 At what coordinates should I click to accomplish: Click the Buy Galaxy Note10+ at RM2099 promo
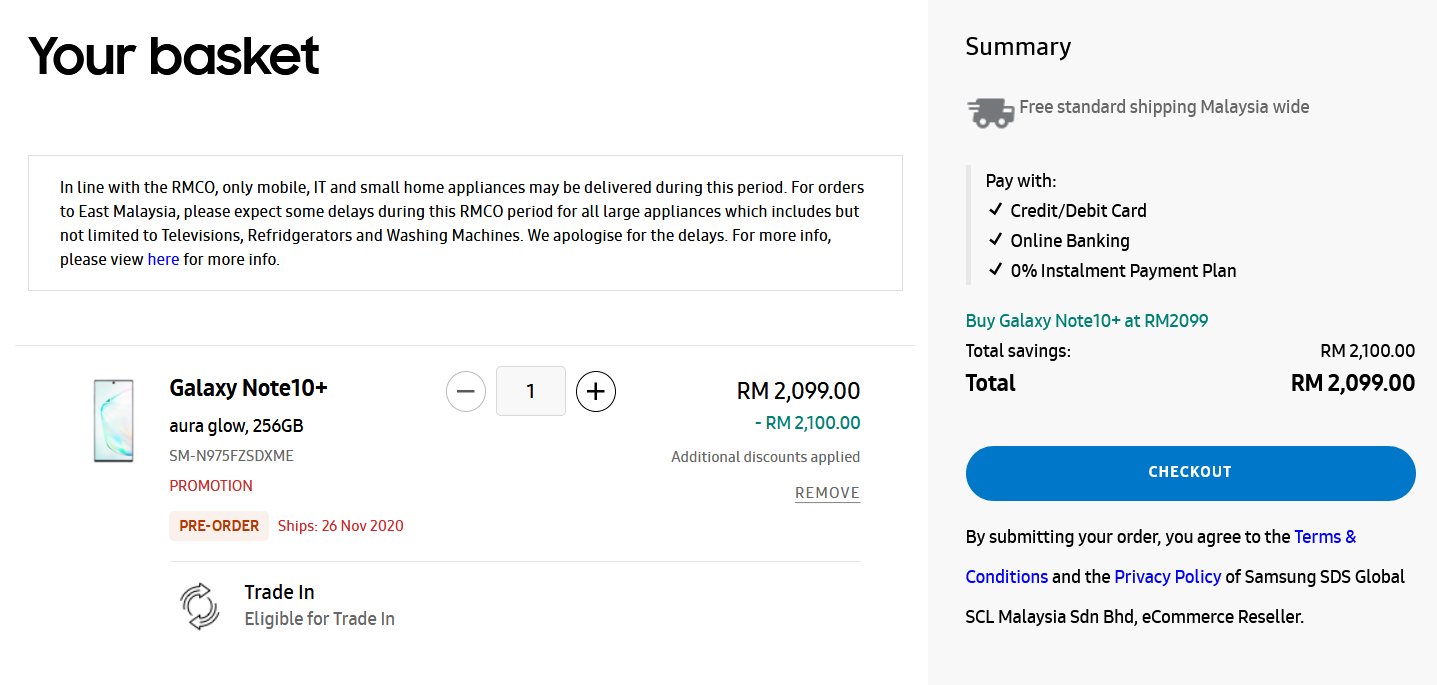(1087, 321)
